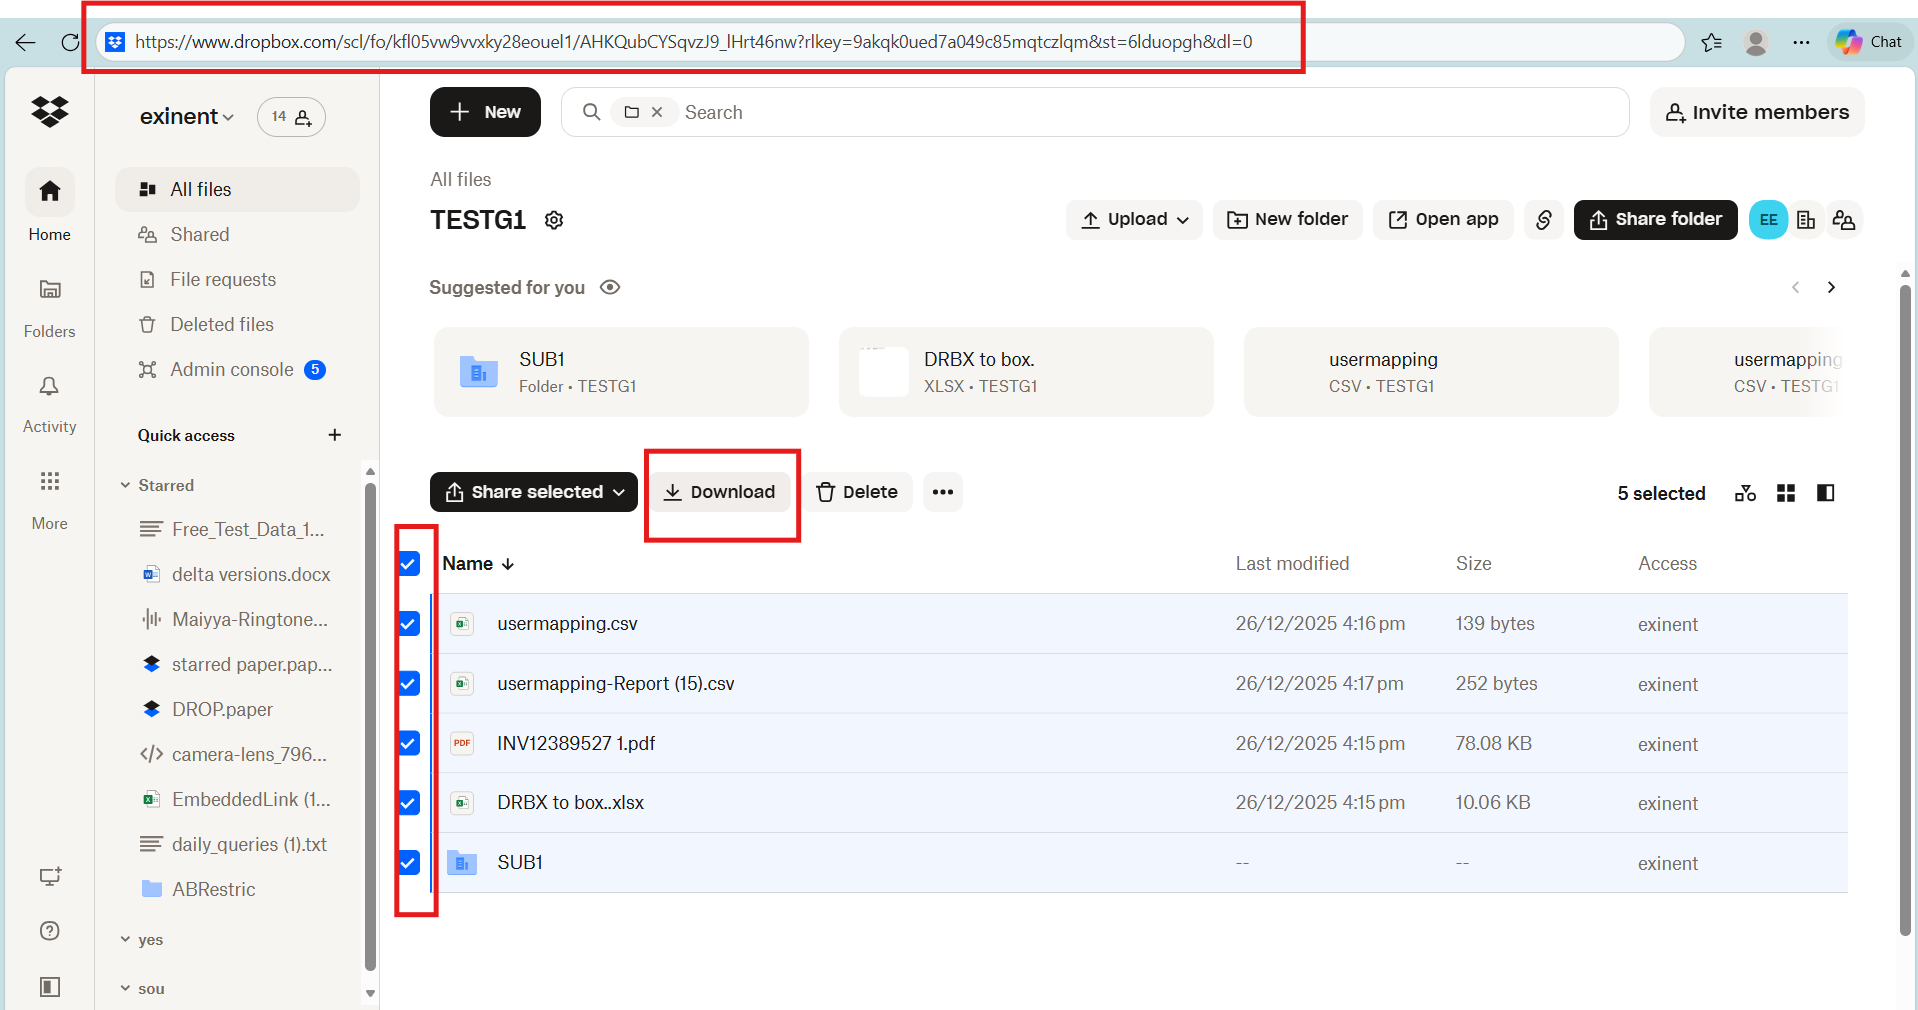Open the Deleted files section

coord(222,324)
